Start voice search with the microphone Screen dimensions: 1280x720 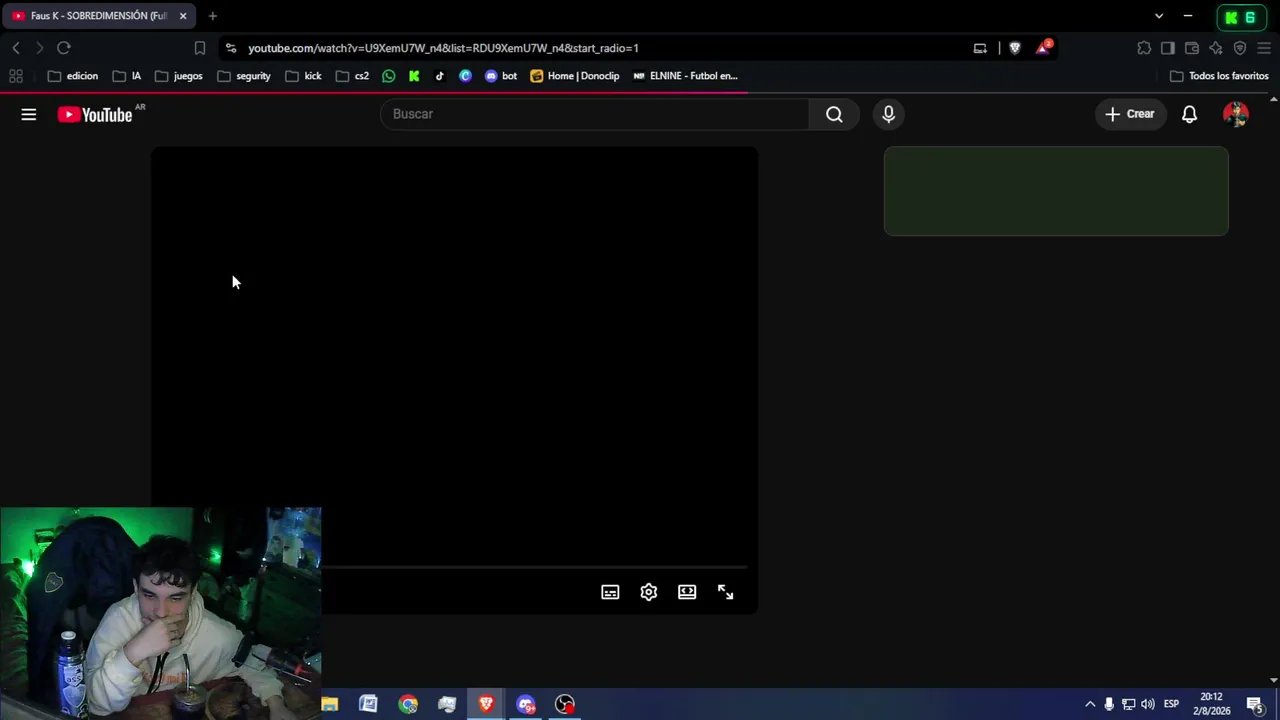[x=888, y=114]
